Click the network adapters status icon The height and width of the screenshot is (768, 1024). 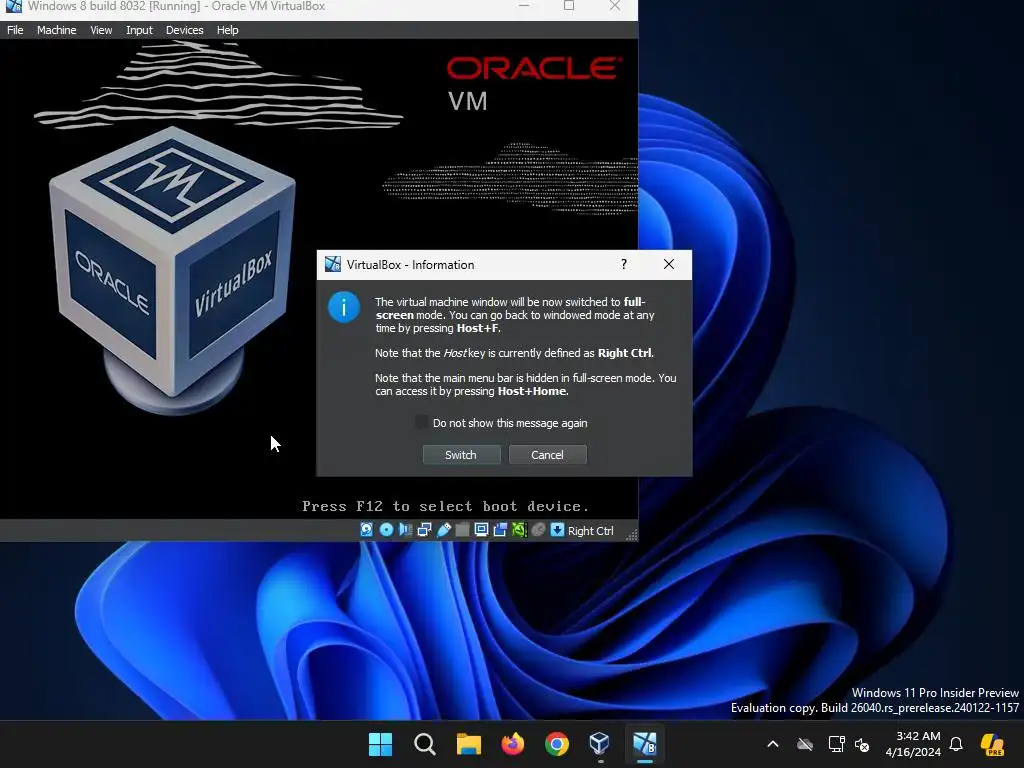pyautogui.click(x=424, y=530)
